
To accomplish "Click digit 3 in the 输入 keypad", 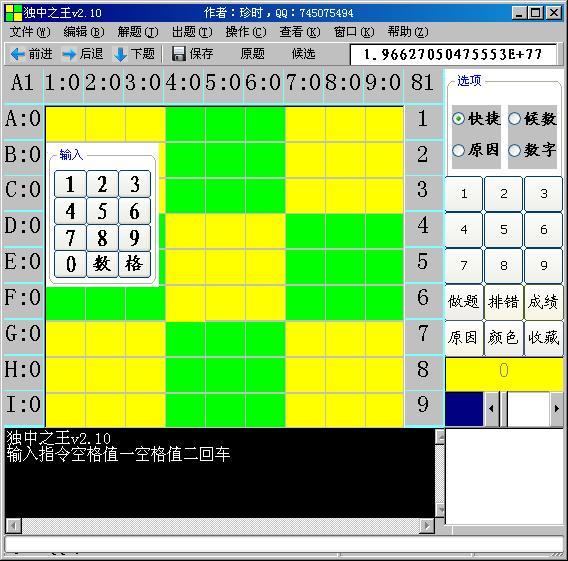I will coord(134,184).
